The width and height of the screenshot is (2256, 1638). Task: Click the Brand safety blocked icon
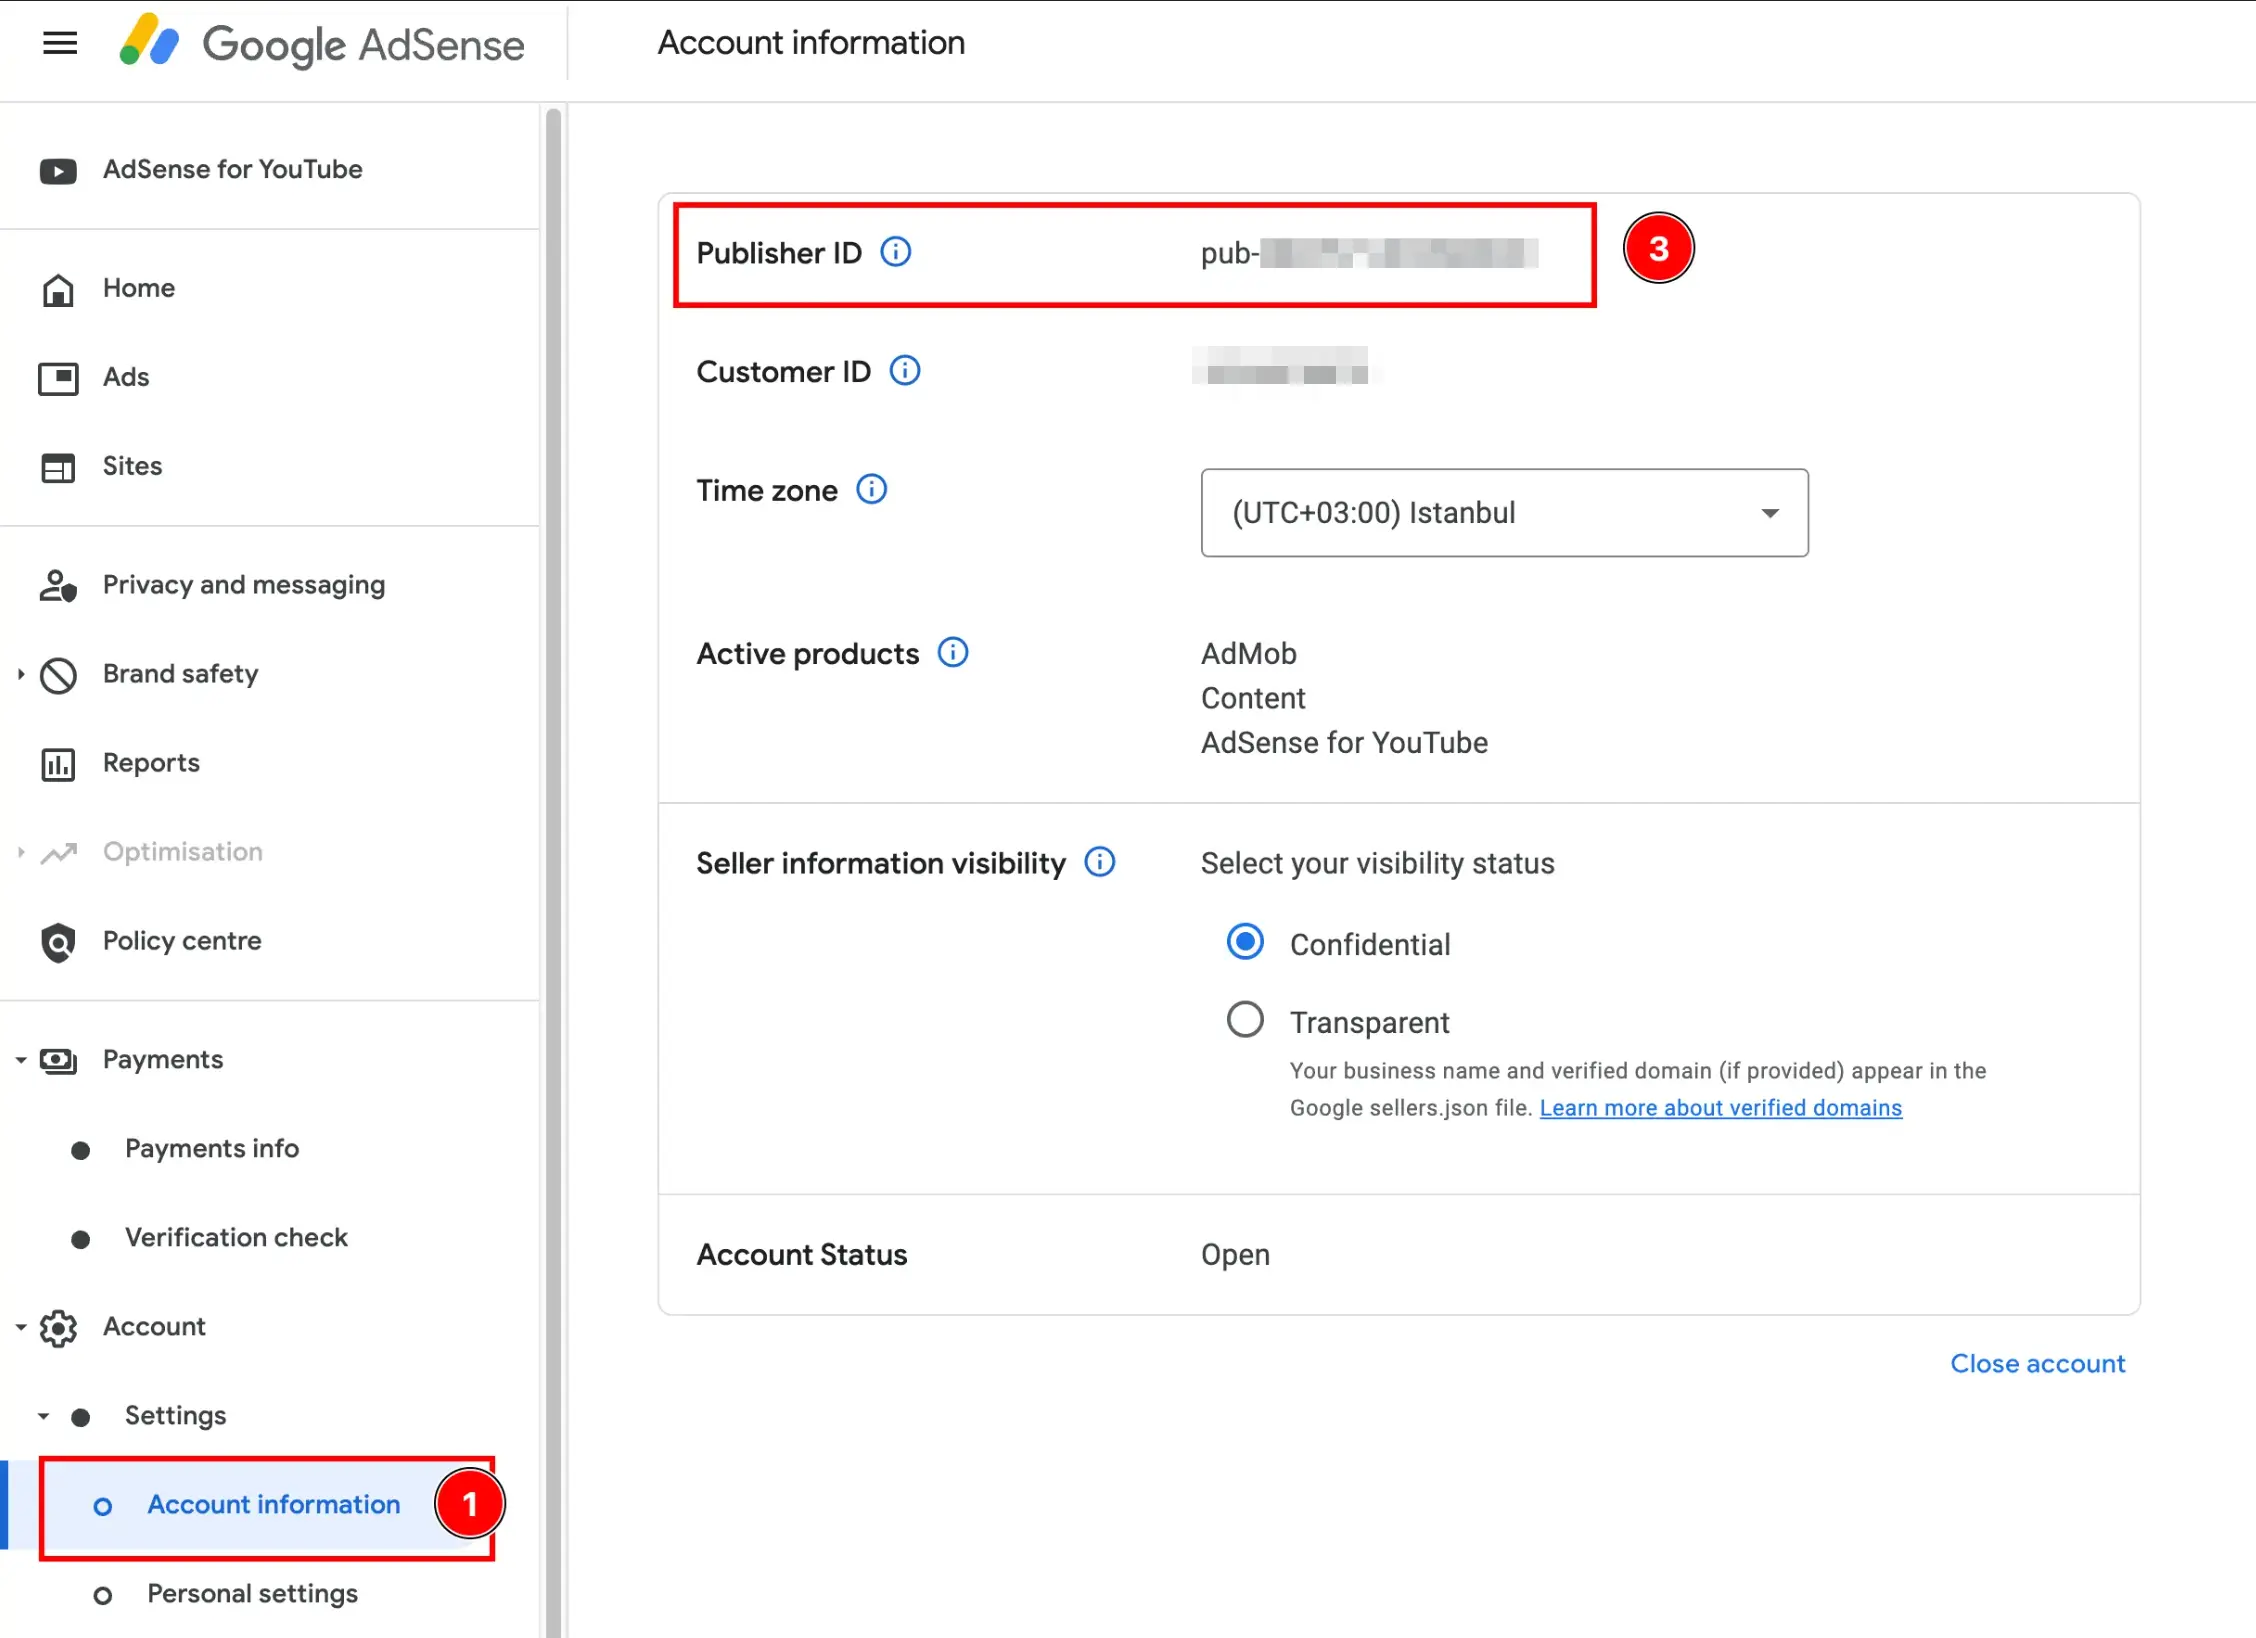click(x=58, y=675)
